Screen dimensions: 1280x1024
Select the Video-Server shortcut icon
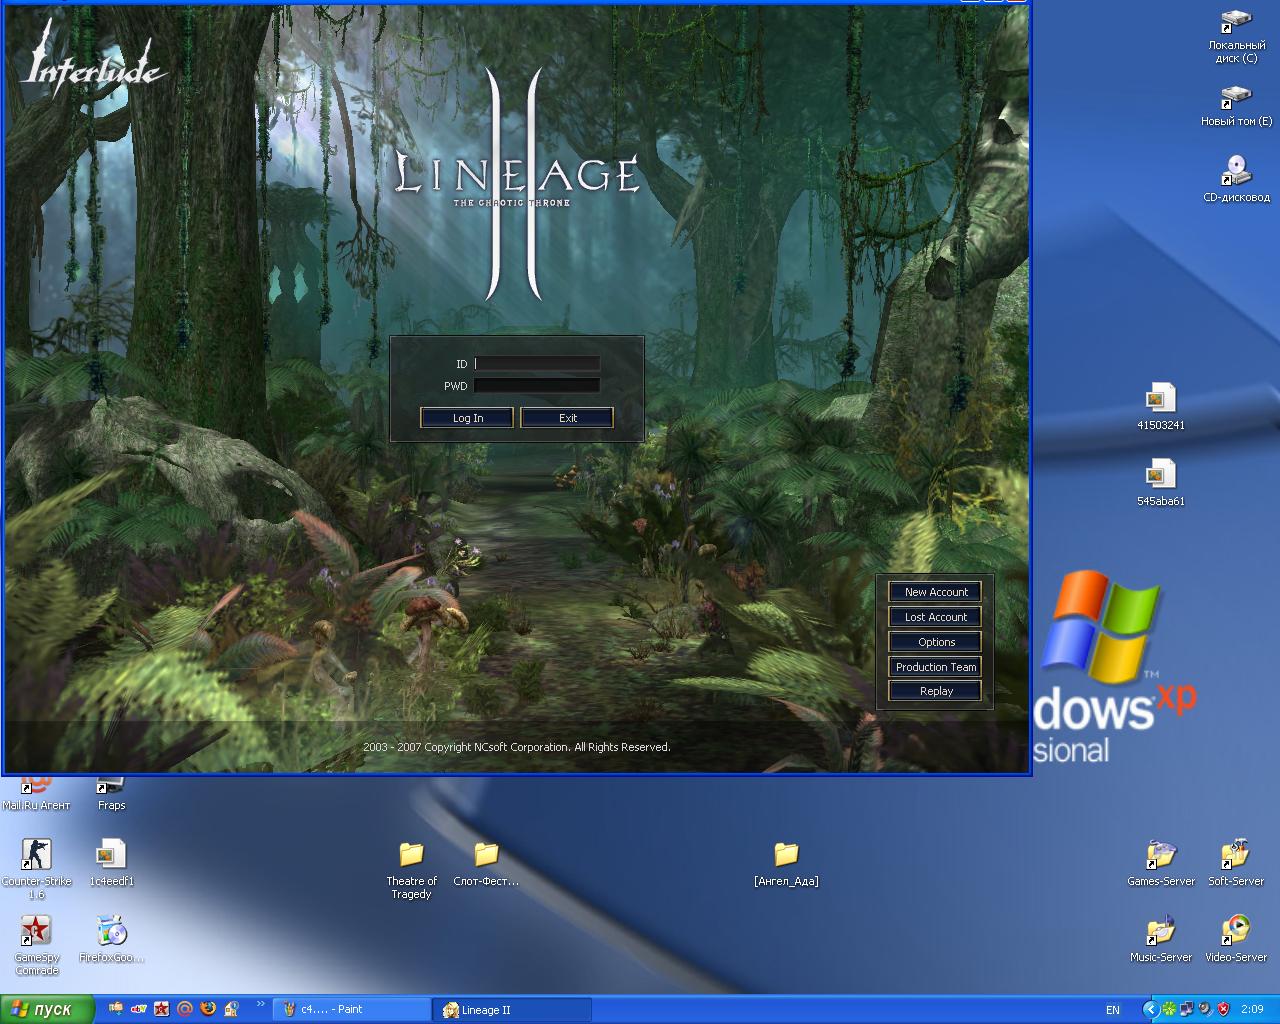pyautogui.click(x=1235, y=939)
